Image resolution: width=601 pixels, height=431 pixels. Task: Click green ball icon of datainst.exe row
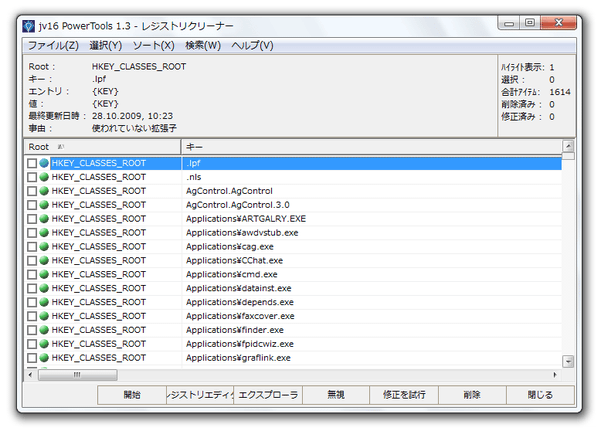[44, 288]
